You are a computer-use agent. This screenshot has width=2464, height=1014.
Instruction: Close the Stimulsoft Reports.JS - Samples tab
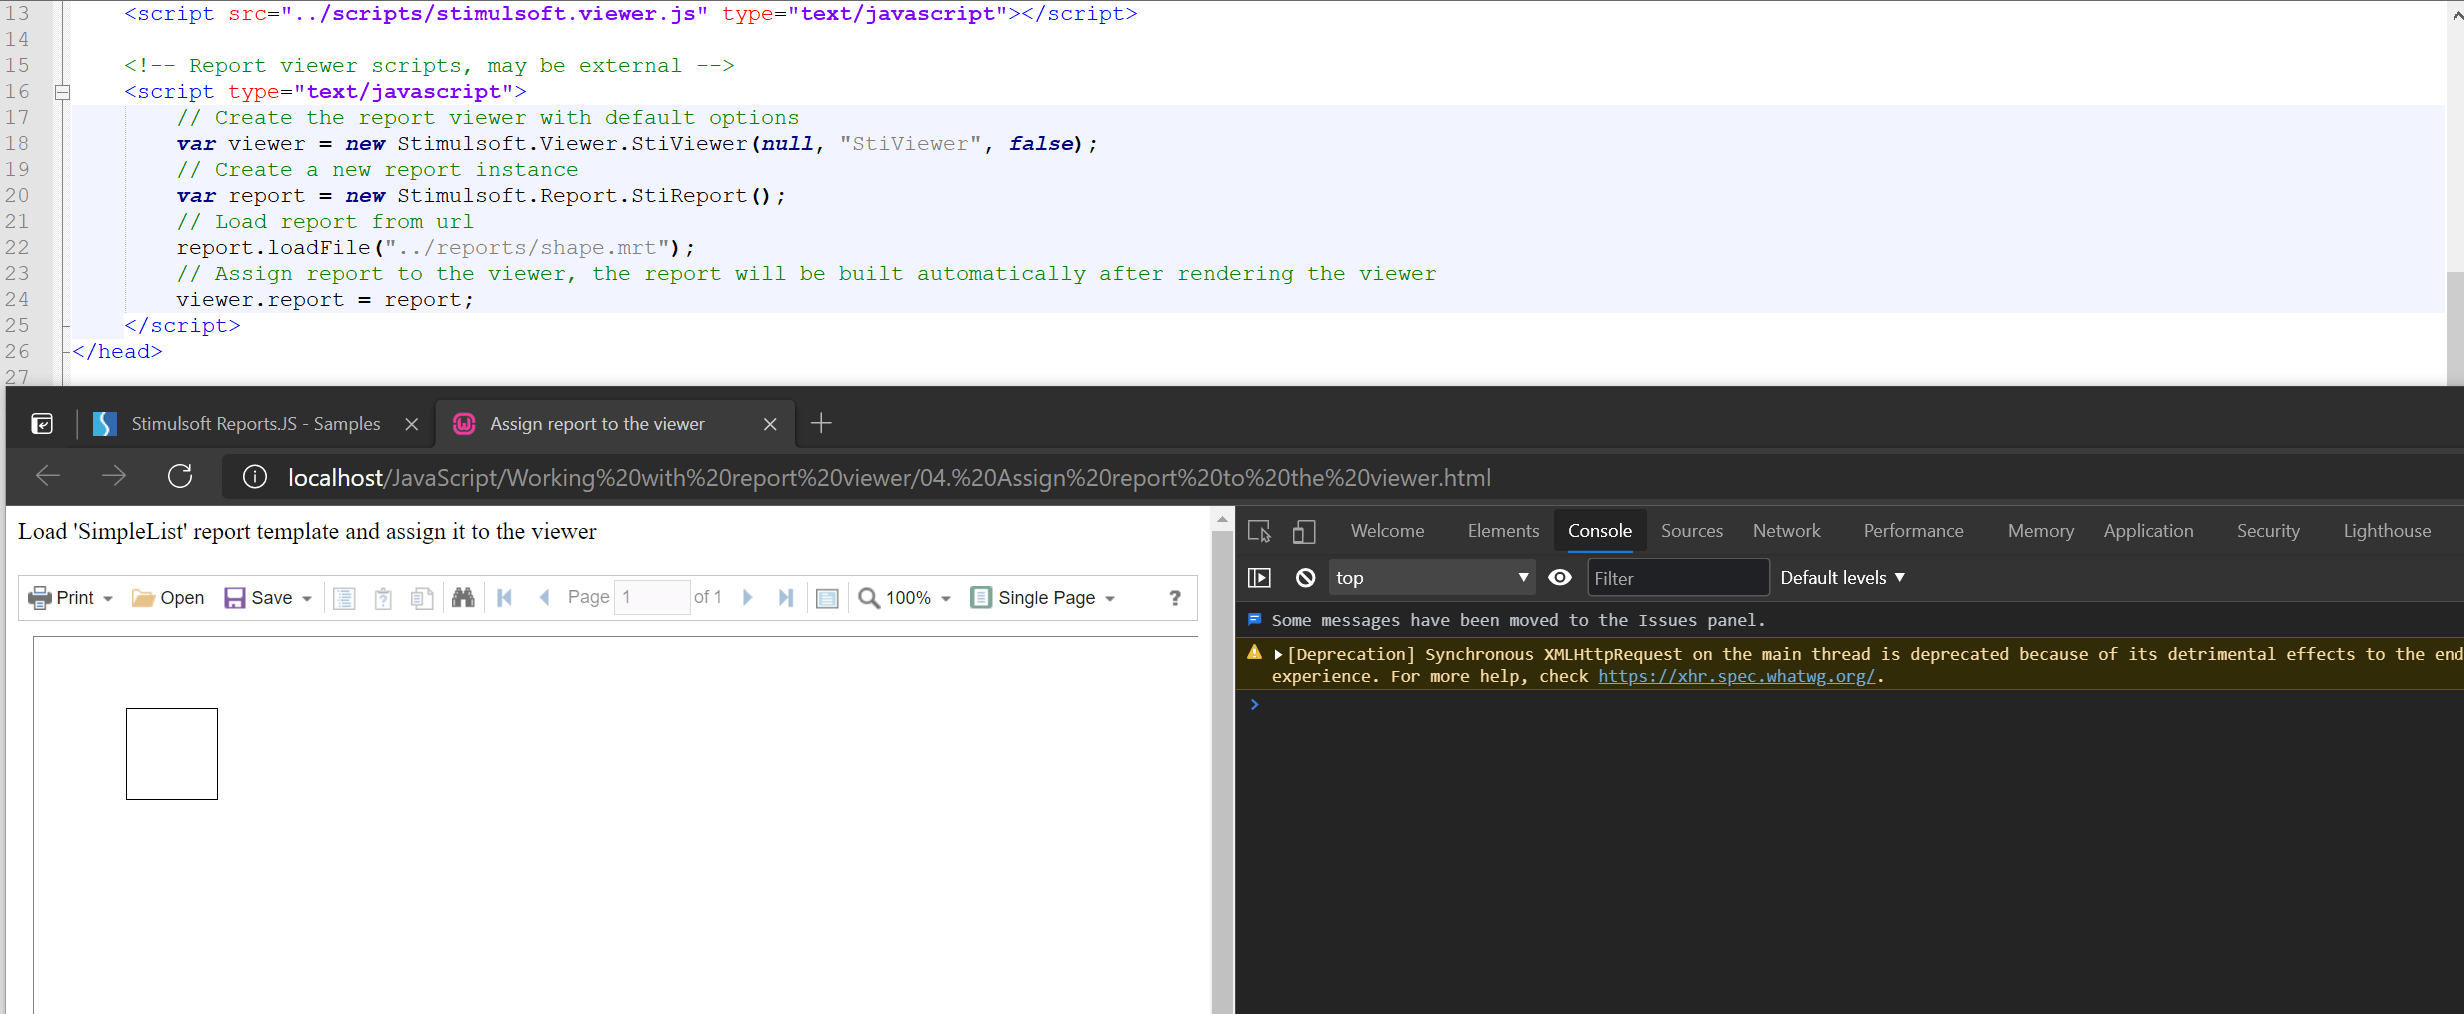click(x=411, y=424)
